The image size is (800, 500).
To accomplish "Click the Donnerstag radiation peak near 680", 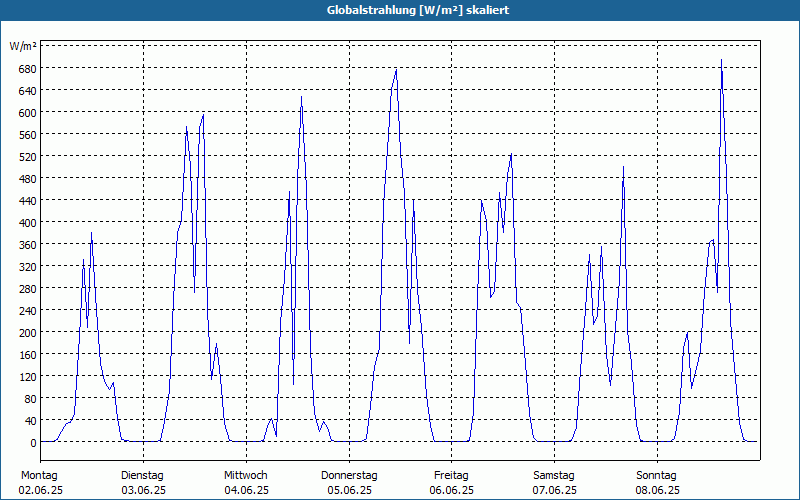I will click(396, 70).
